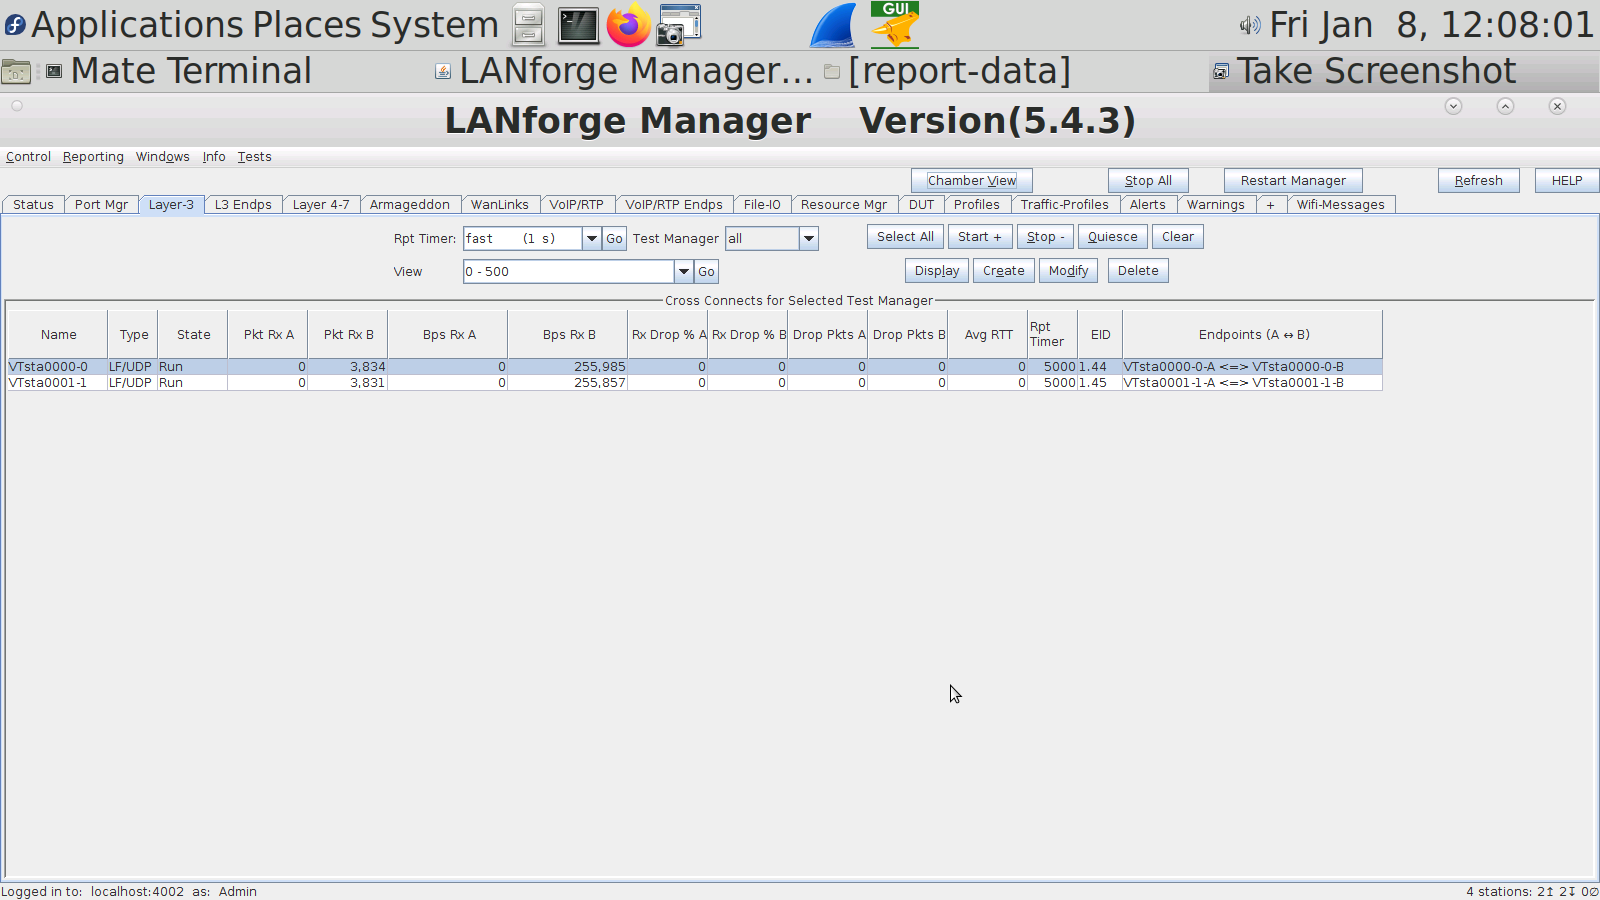Open the file manager launcher in the top panel
The width and height of the screenshot is (1600, 900).
(528, 25)
